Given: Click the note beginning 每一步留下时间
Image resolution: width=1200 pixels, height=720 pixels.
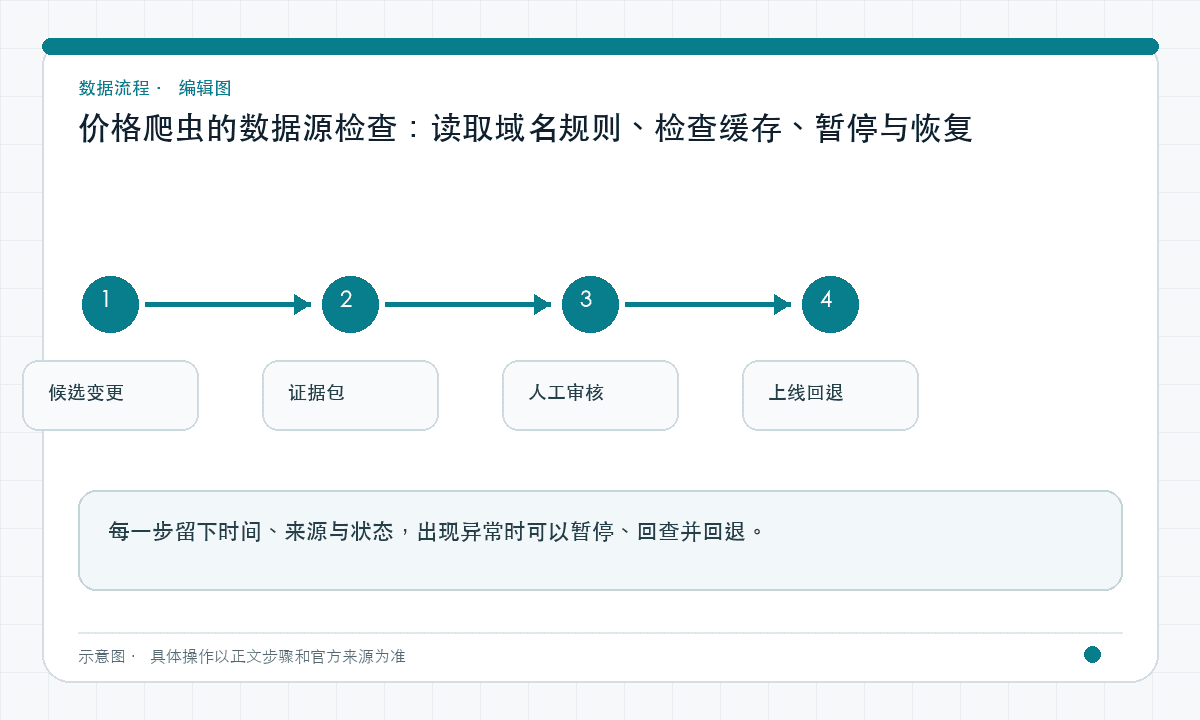Looking at the screenshot, I should [600, 540].
